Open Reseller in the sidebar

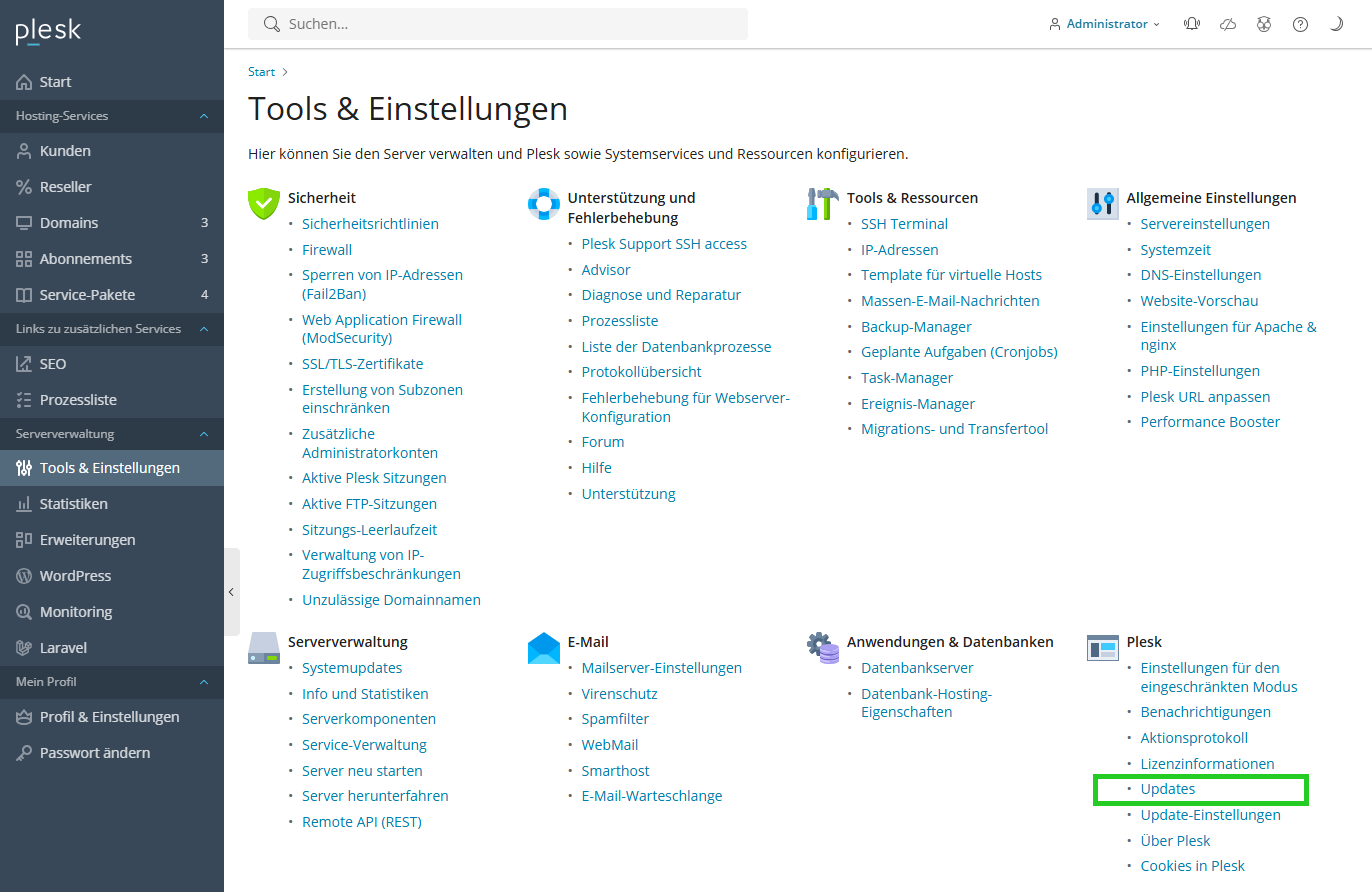pos(112,187)
